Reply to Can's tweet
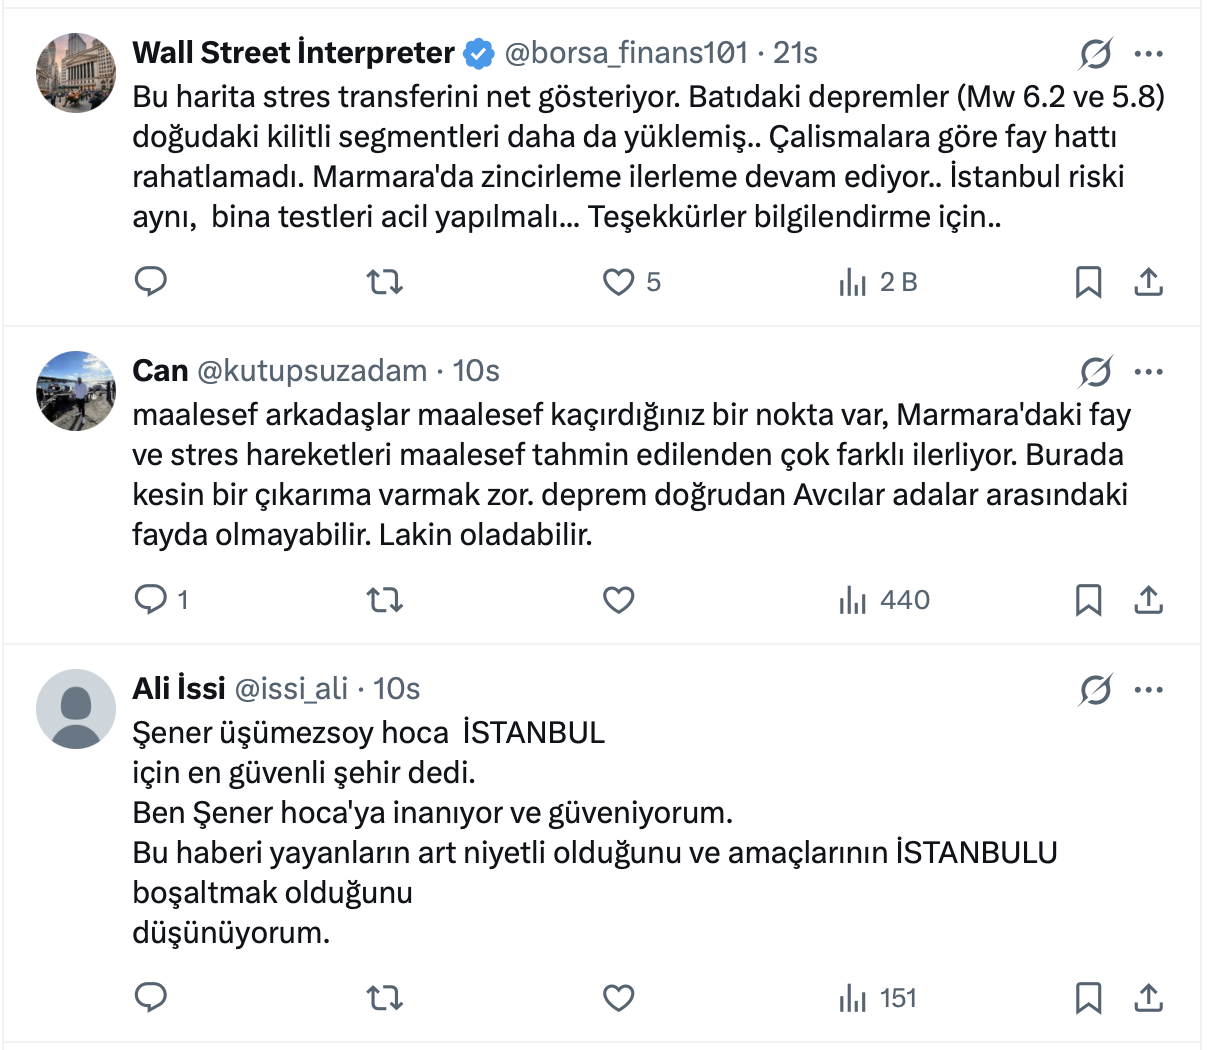This screenshot has width=1210, height=1050. (151, 600)
